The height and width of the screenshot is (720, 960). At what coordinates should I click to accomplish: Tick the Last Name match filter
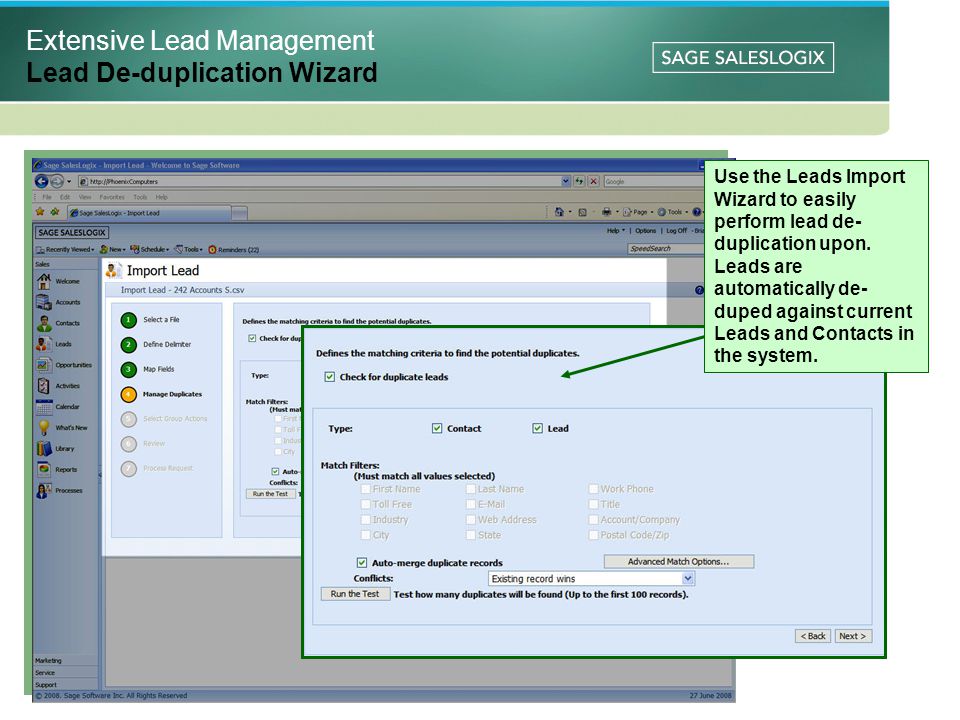471,489
